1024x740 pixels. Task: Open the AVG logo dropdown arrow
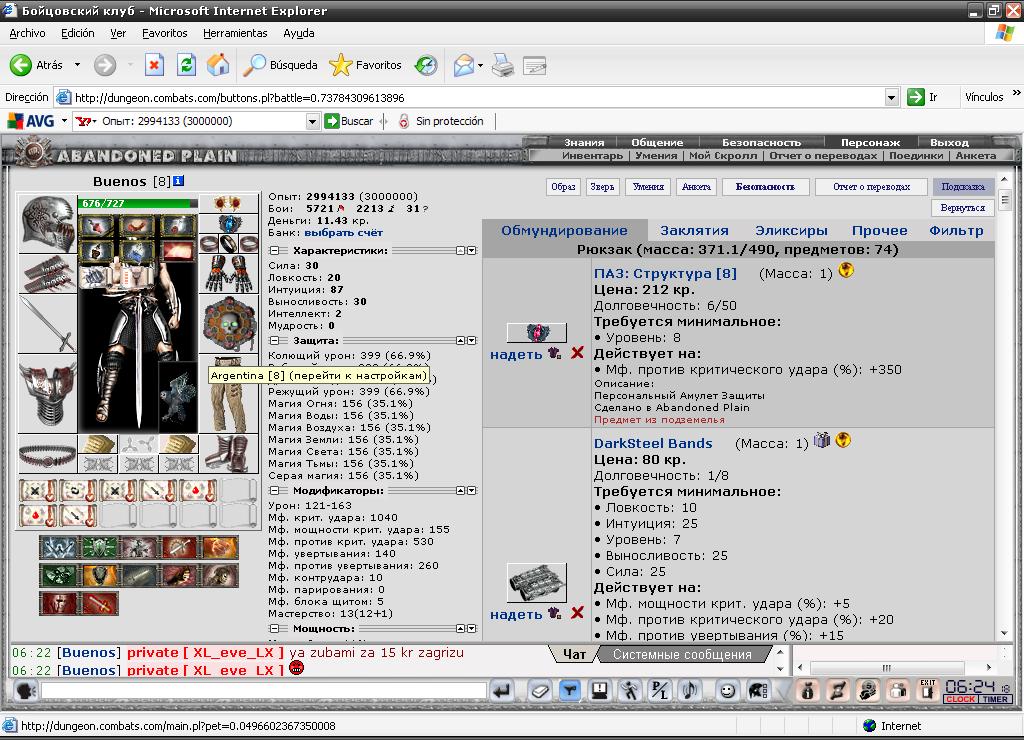point(64,121)
